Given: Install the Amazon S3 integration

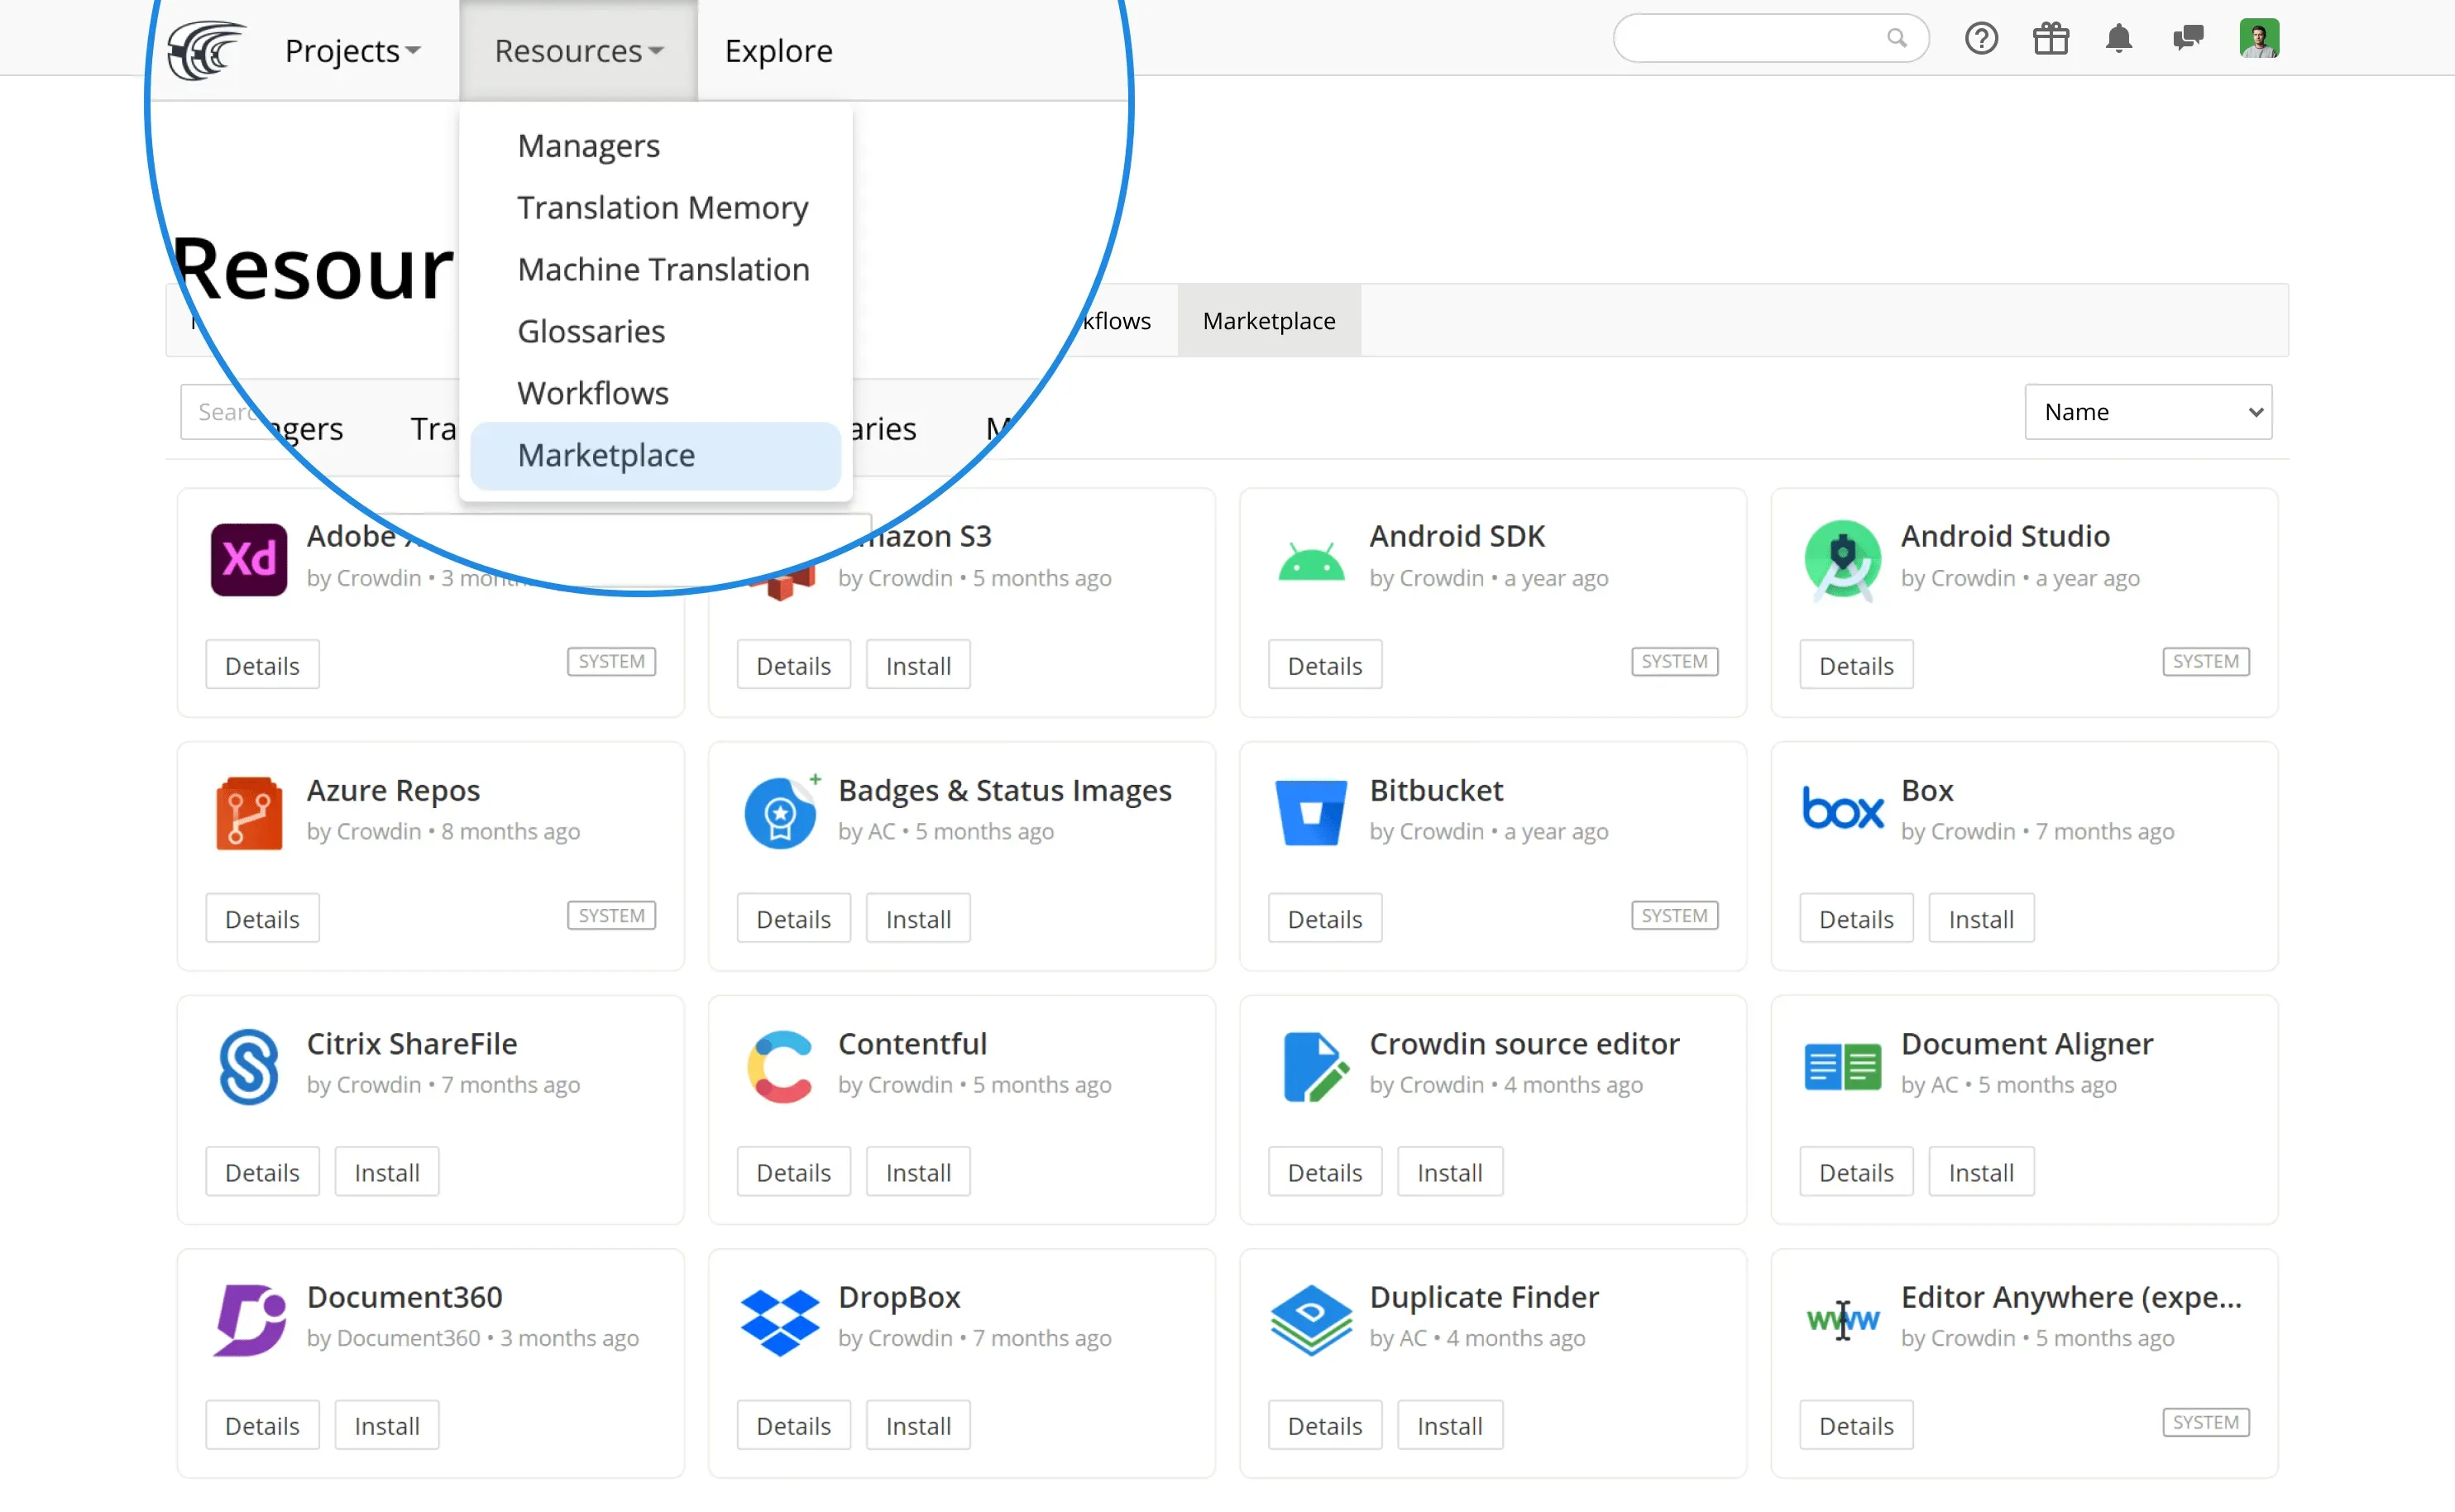Looking at the screenshot, I should pos(917,664).
